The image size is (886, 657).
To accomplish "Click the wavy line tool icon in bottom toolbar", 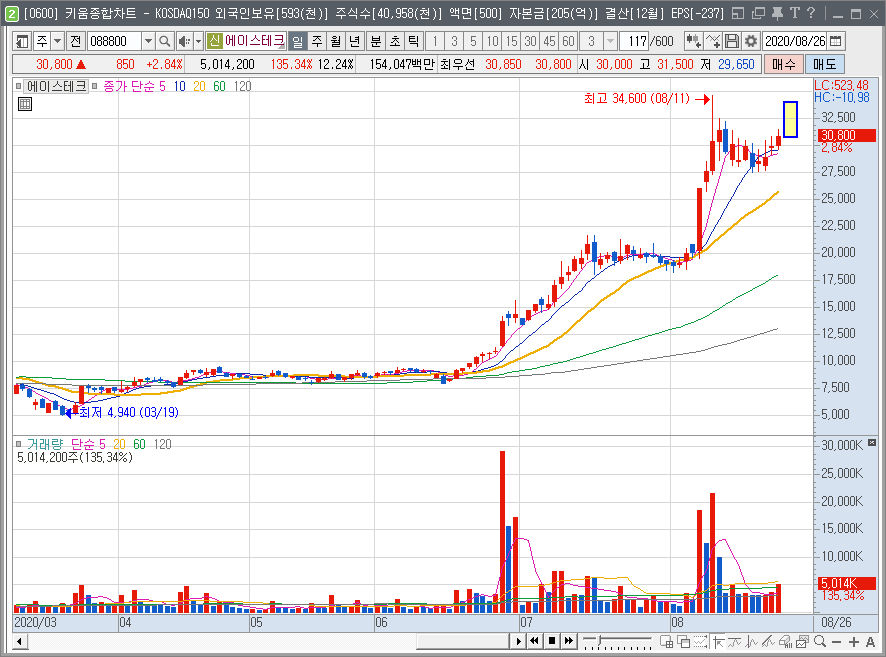I will click(x=735, y=642).
